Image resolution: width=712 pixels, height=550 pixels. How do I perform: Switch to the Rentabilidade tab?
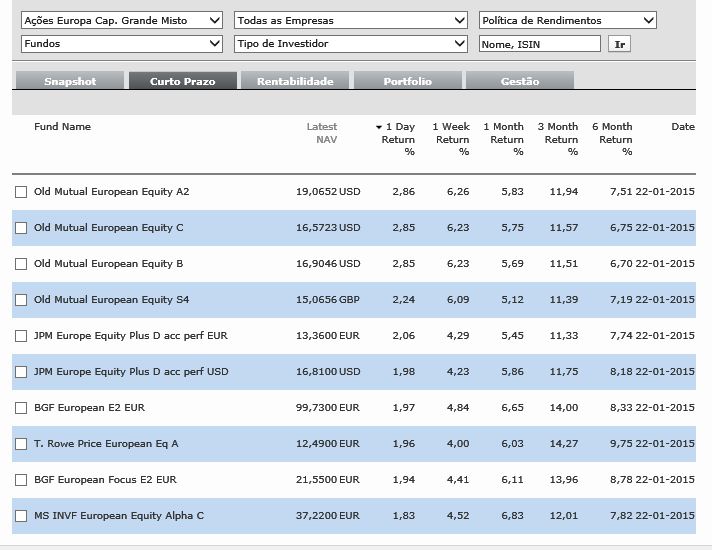click(x=295, y=81)
